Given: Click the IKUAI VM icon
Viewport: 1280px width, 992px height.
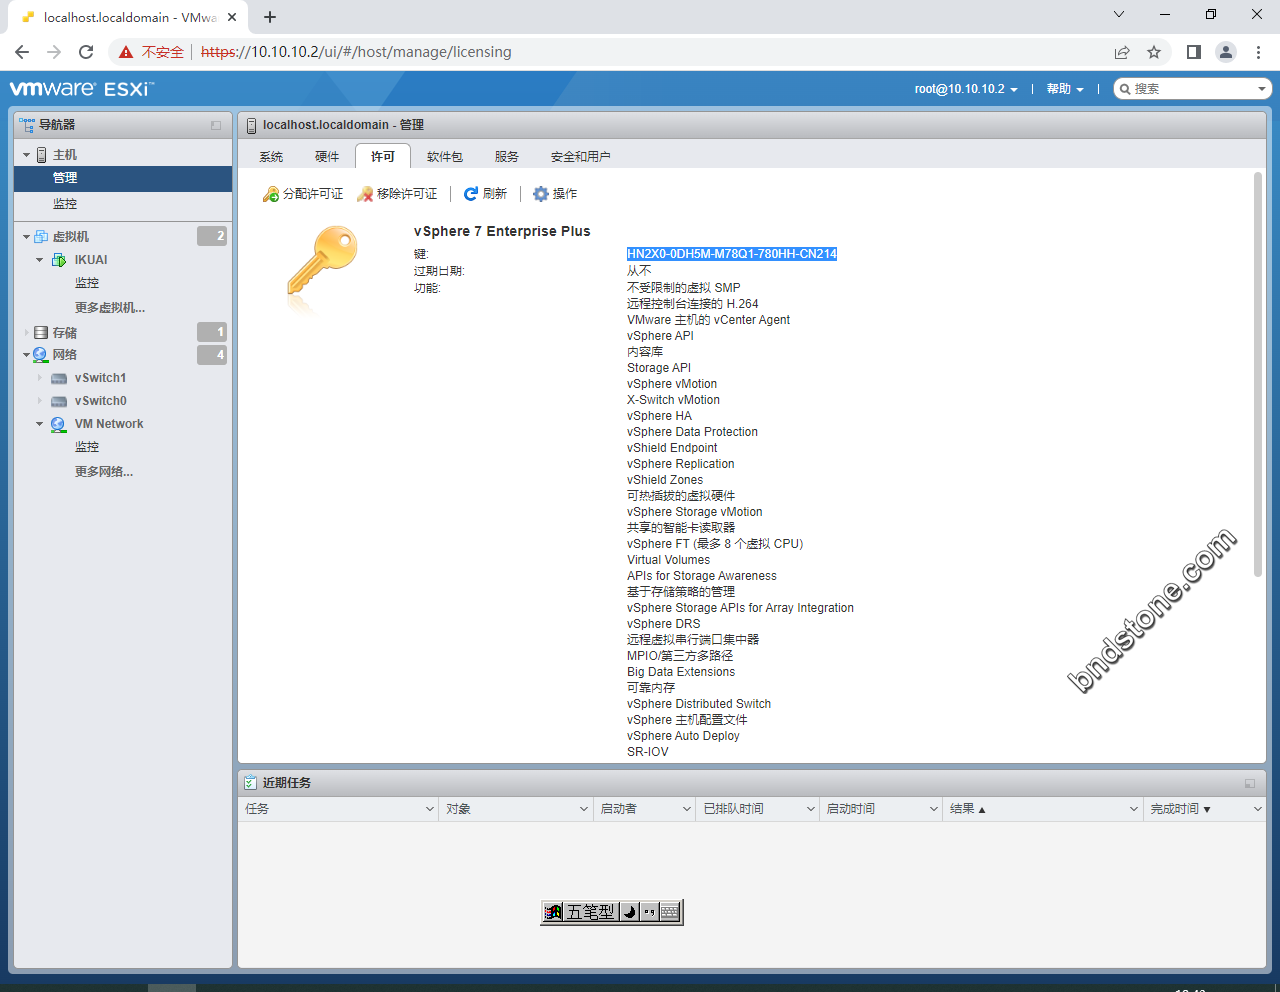Looking at the screenshot, I should tap(59, 260).
